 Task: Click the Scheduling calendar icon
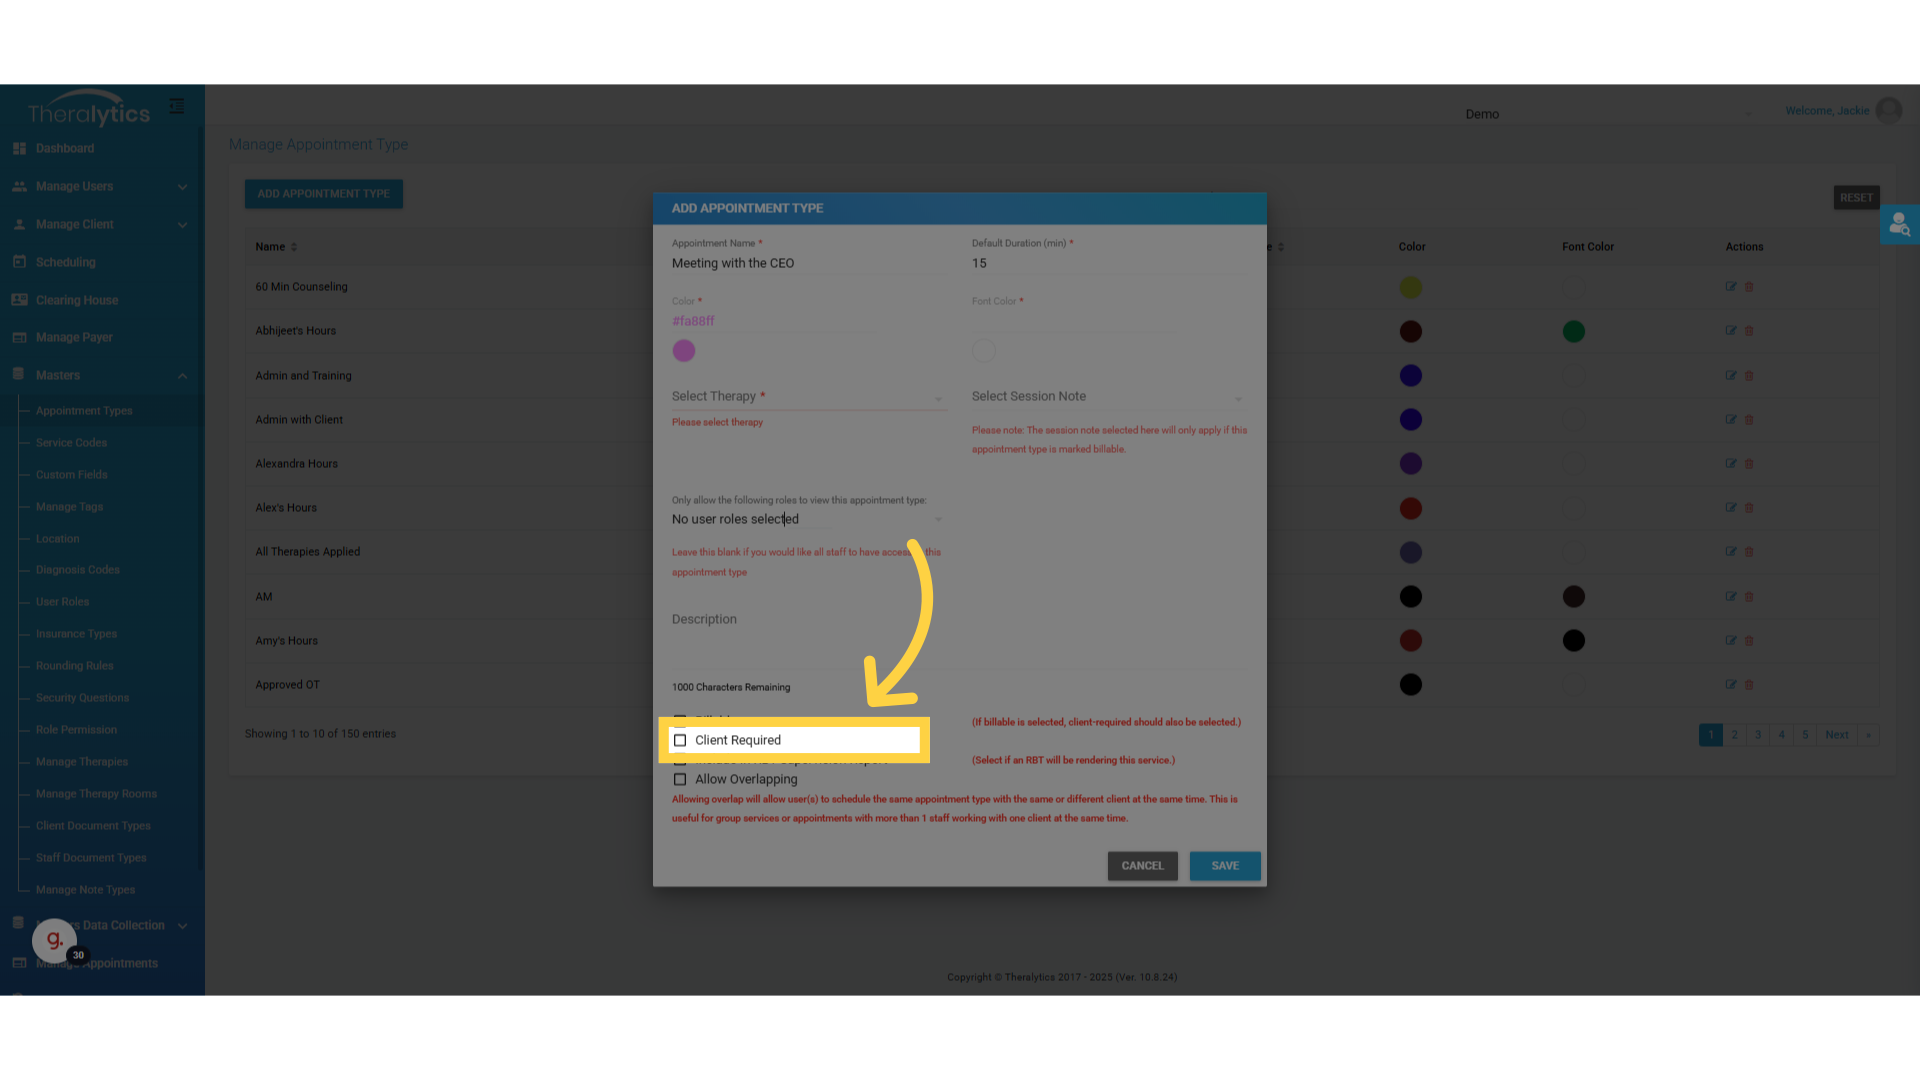click(x=19, y=262)
